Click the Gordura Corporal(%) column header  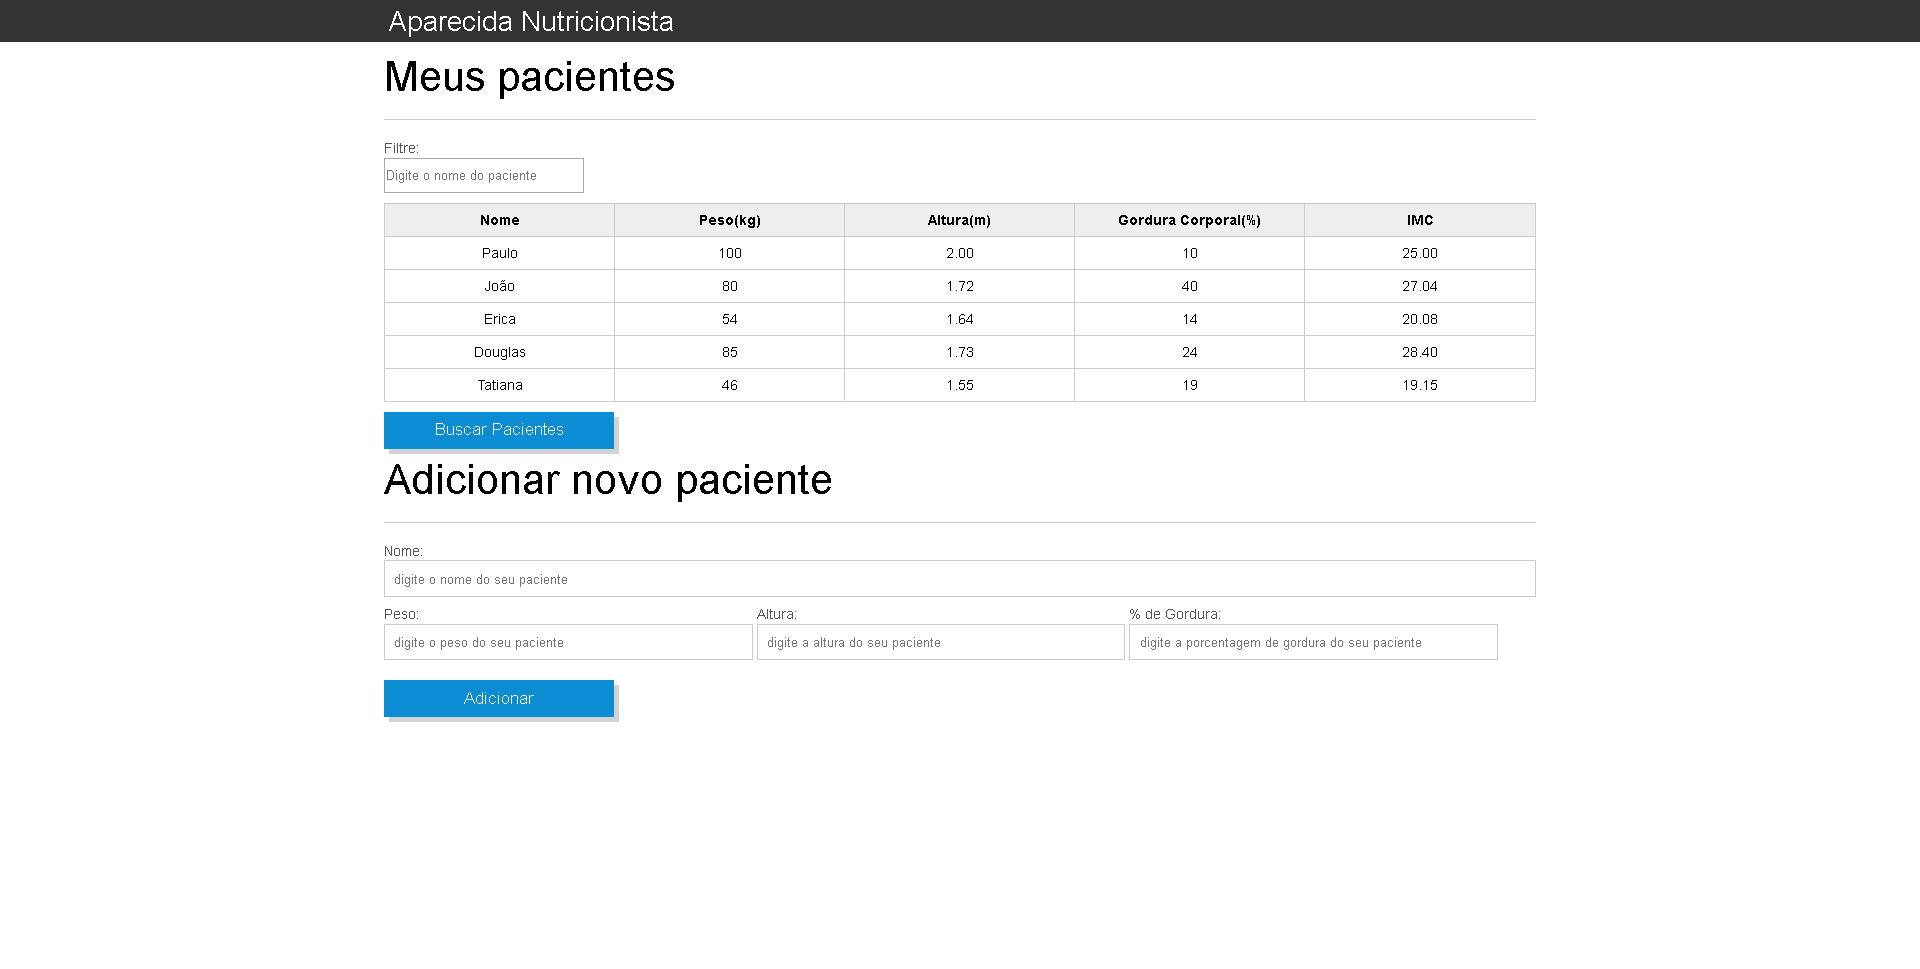click(1189, 220)
